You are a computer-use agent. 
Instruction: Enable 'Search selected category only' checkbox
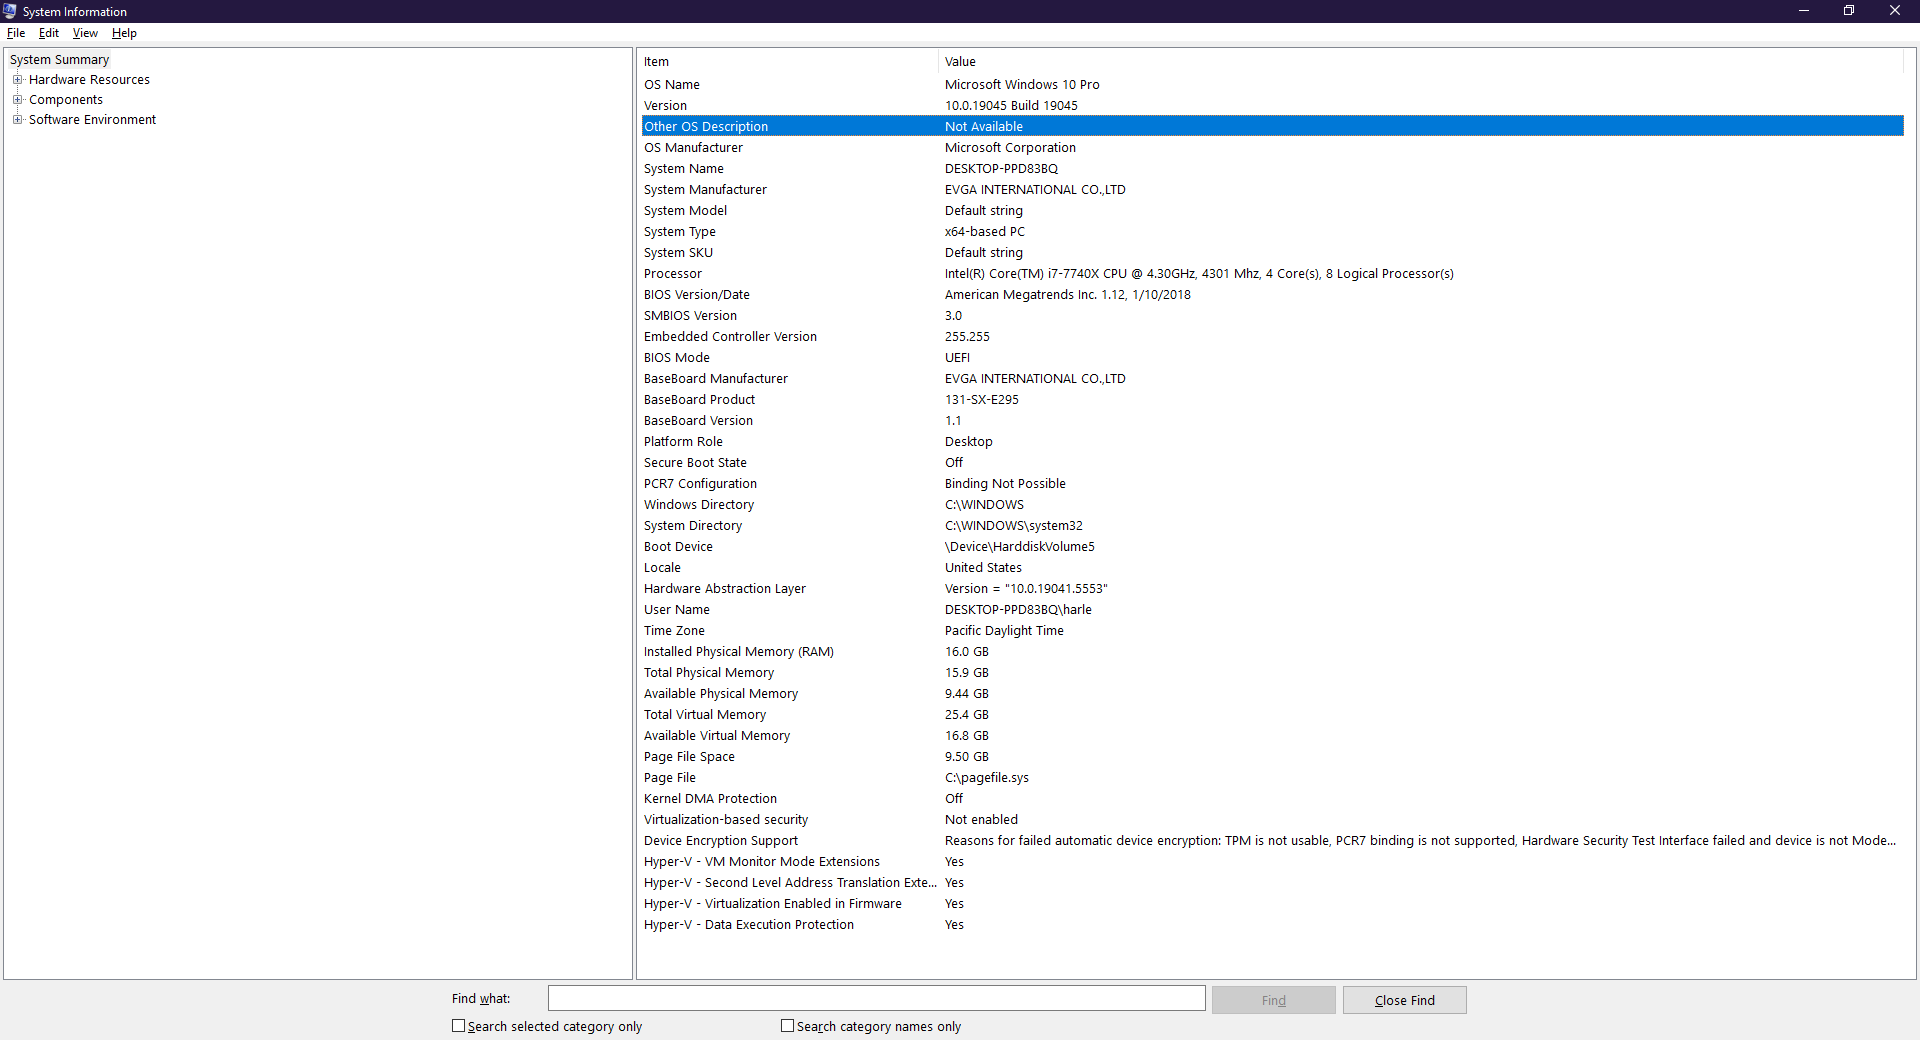(459, 1026)
